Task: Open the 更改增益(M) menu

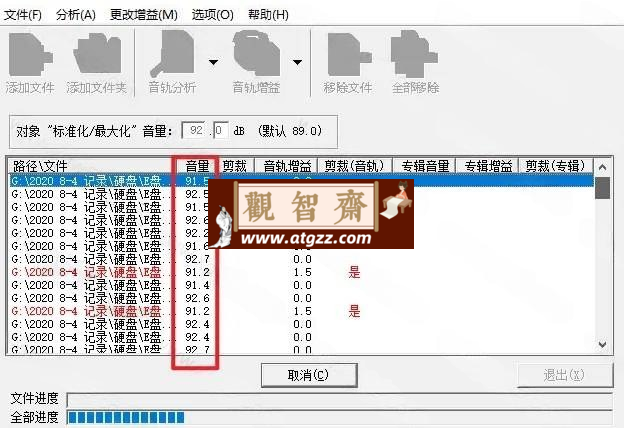Action: pyautogui.click(x=144, y=15)
